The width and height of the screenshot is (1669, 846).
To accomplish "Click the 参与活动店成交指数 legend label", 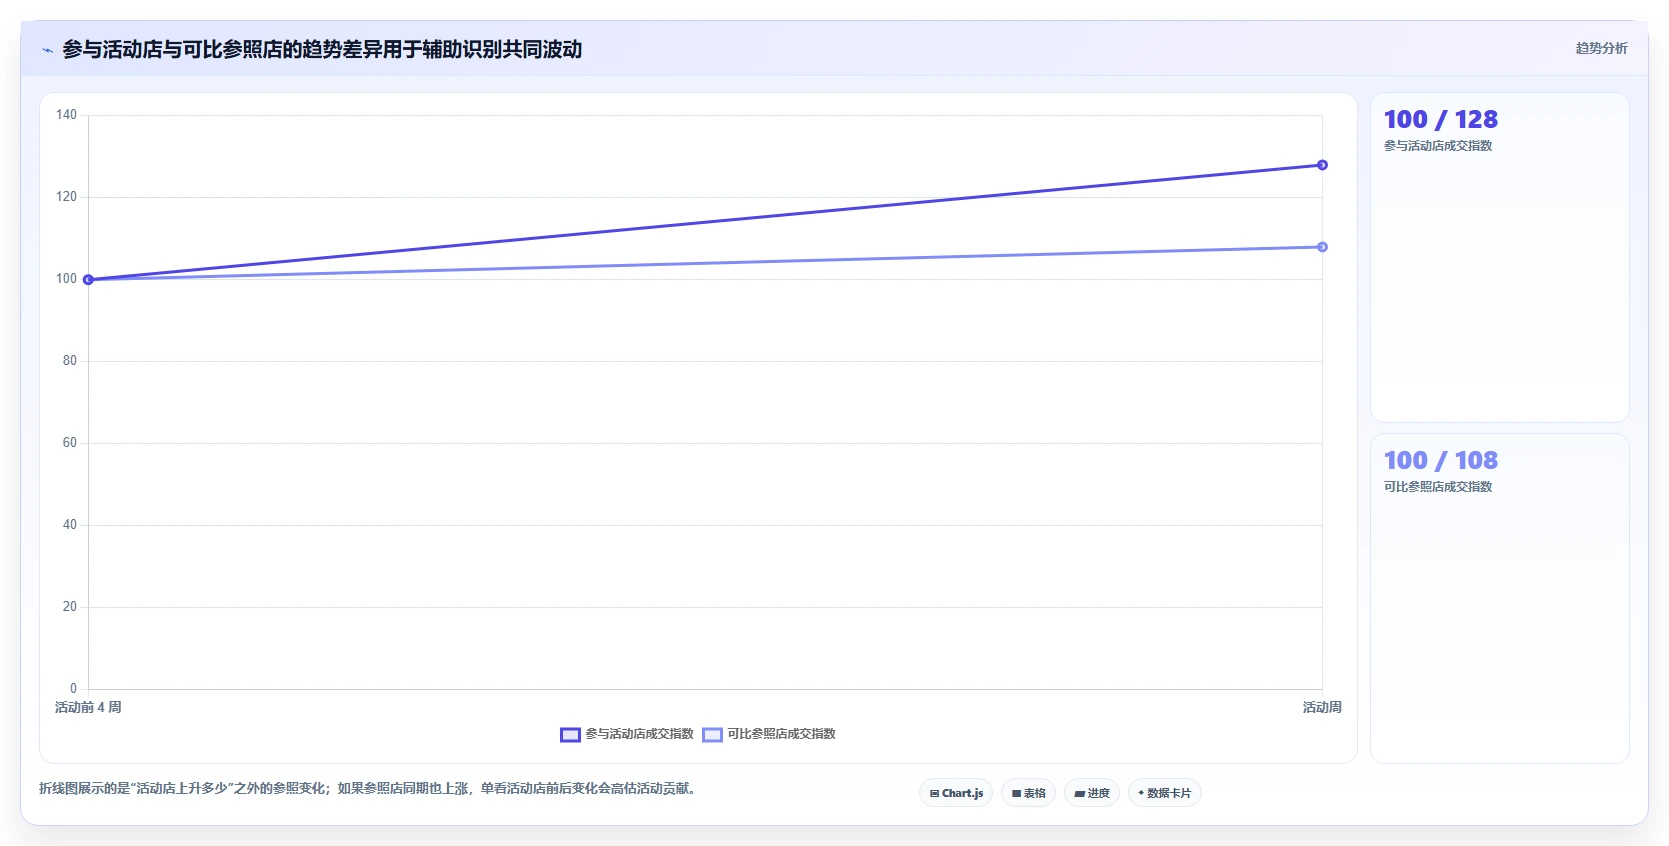I will point(639,734).
